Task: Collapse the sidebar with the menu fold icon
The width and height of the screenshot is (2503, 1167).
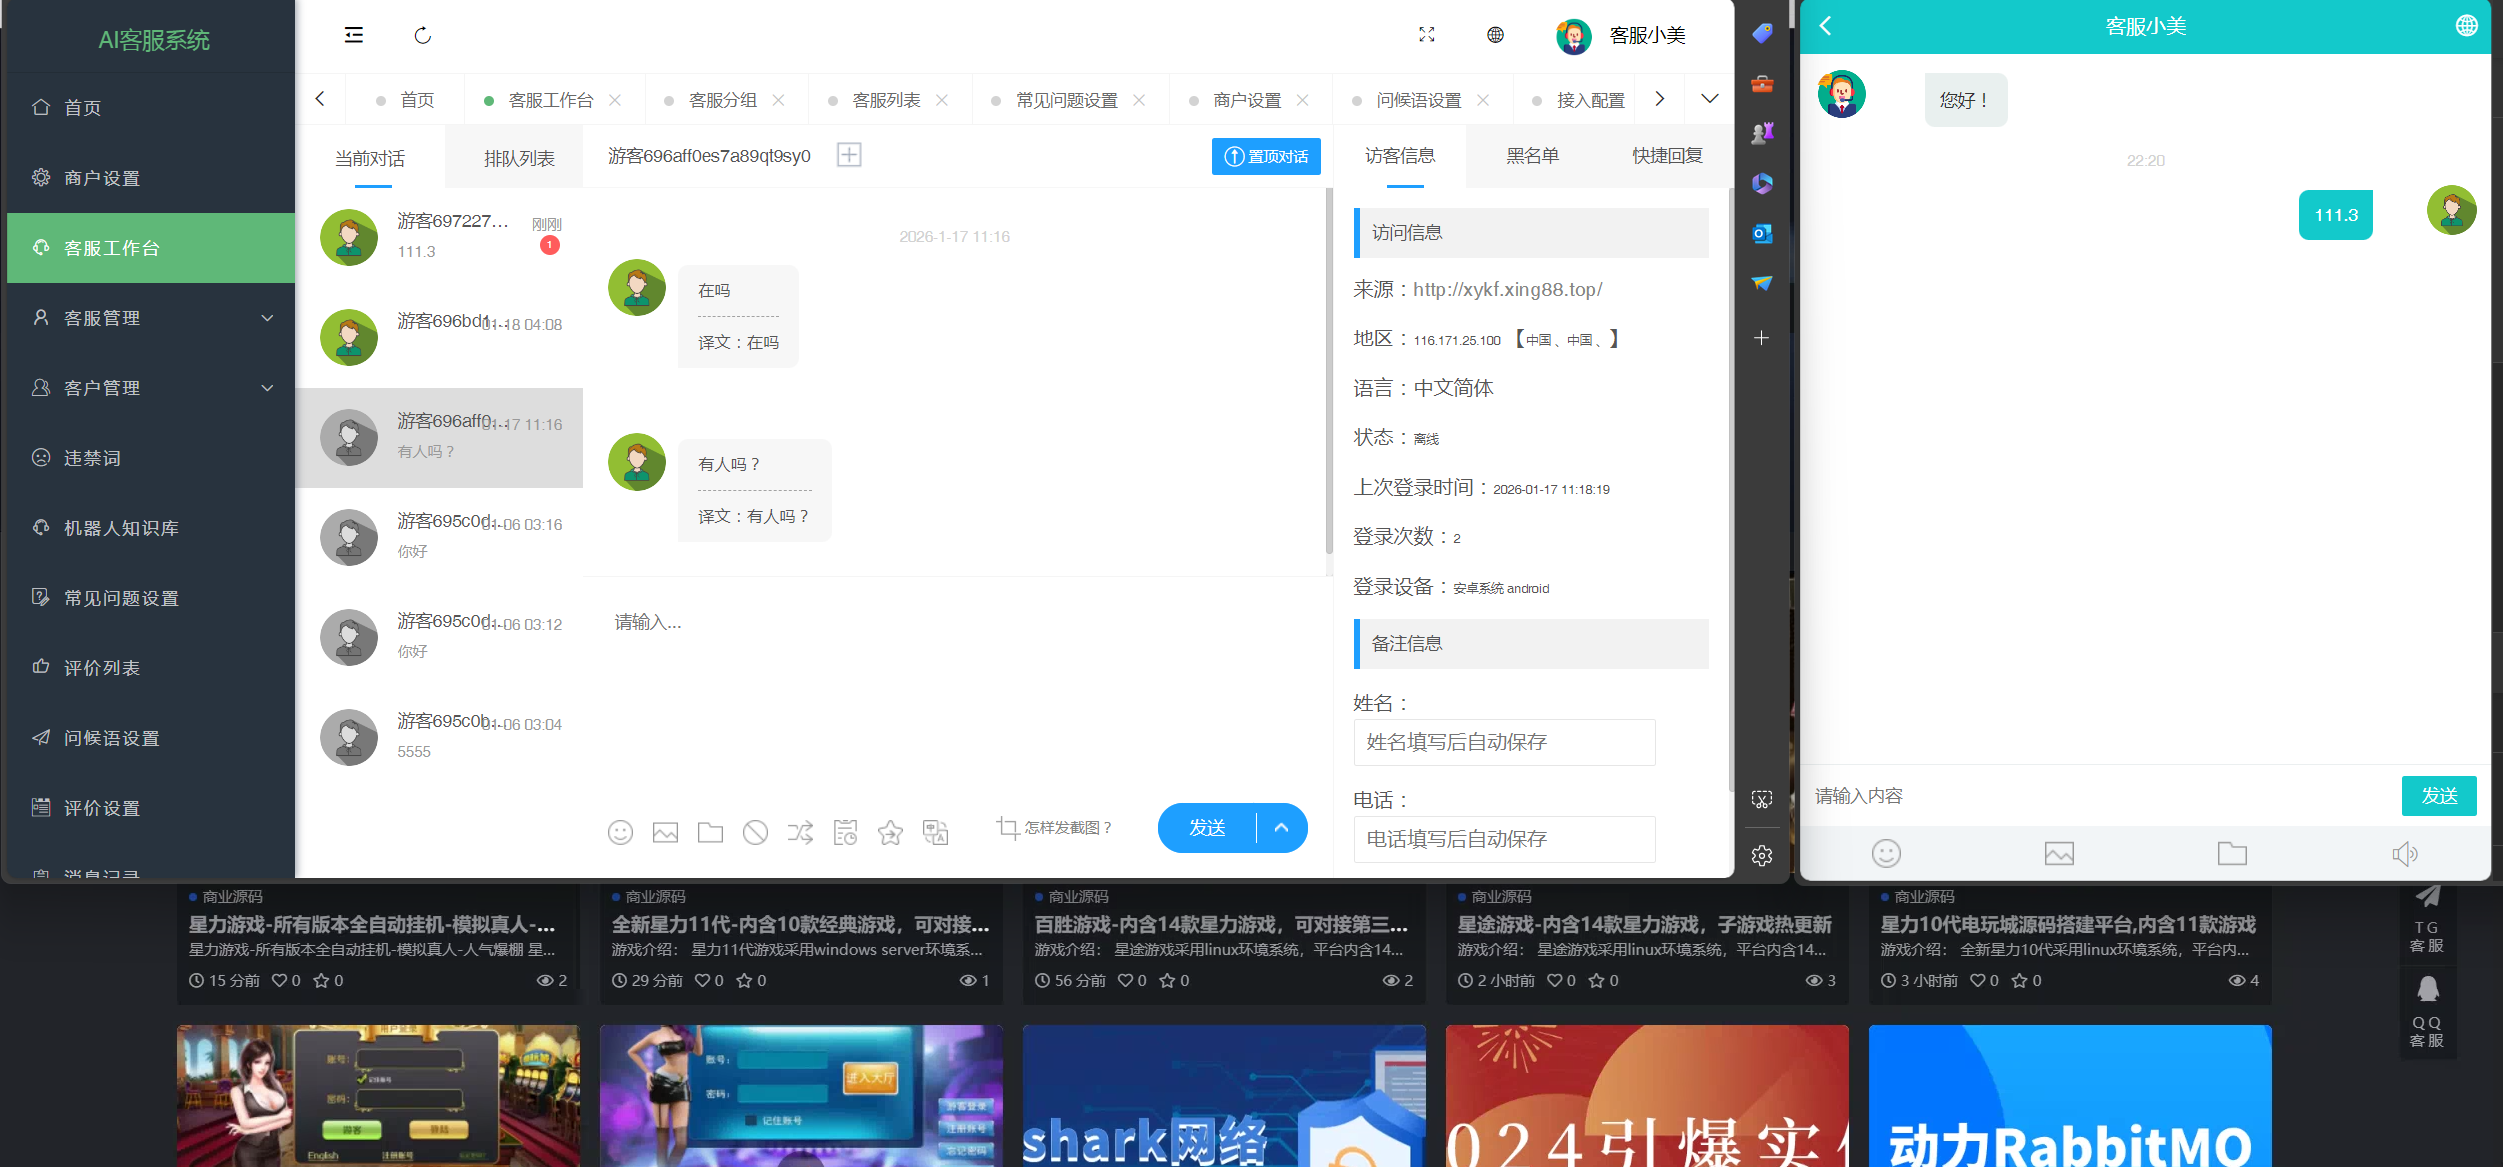Action: coord(354,35)
